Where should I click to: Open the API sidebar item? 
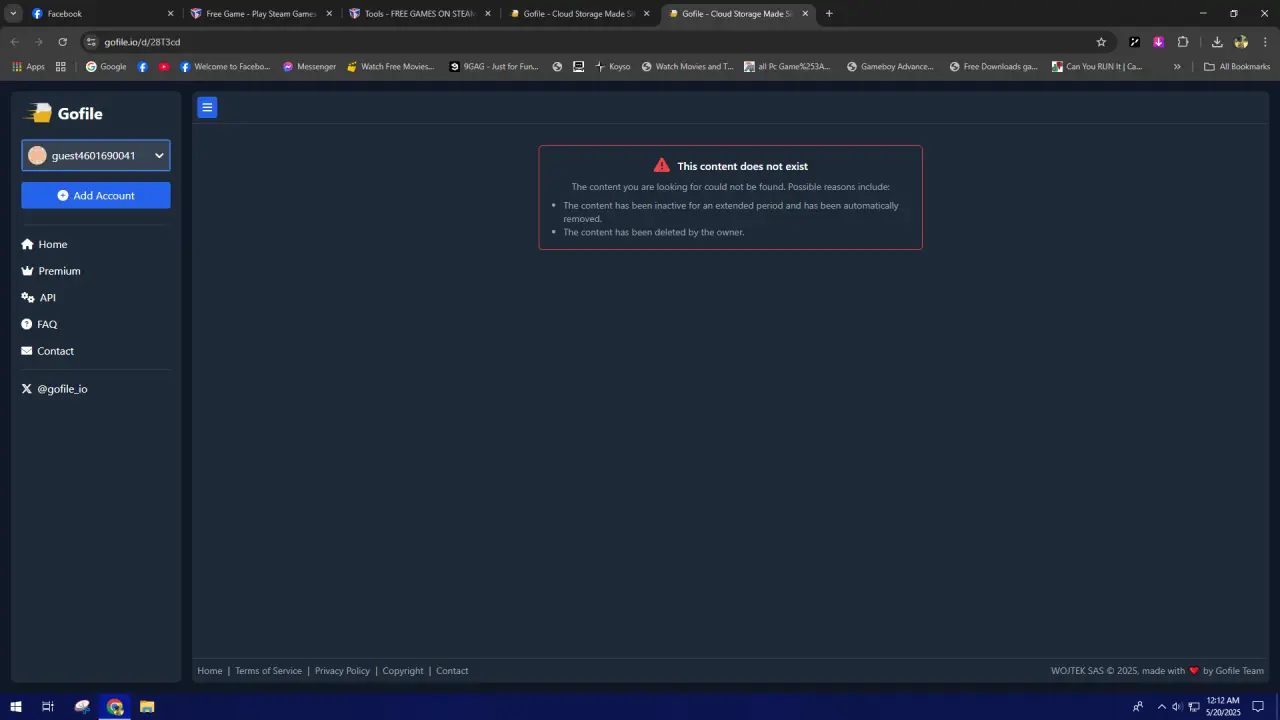[x=39, y=298]
